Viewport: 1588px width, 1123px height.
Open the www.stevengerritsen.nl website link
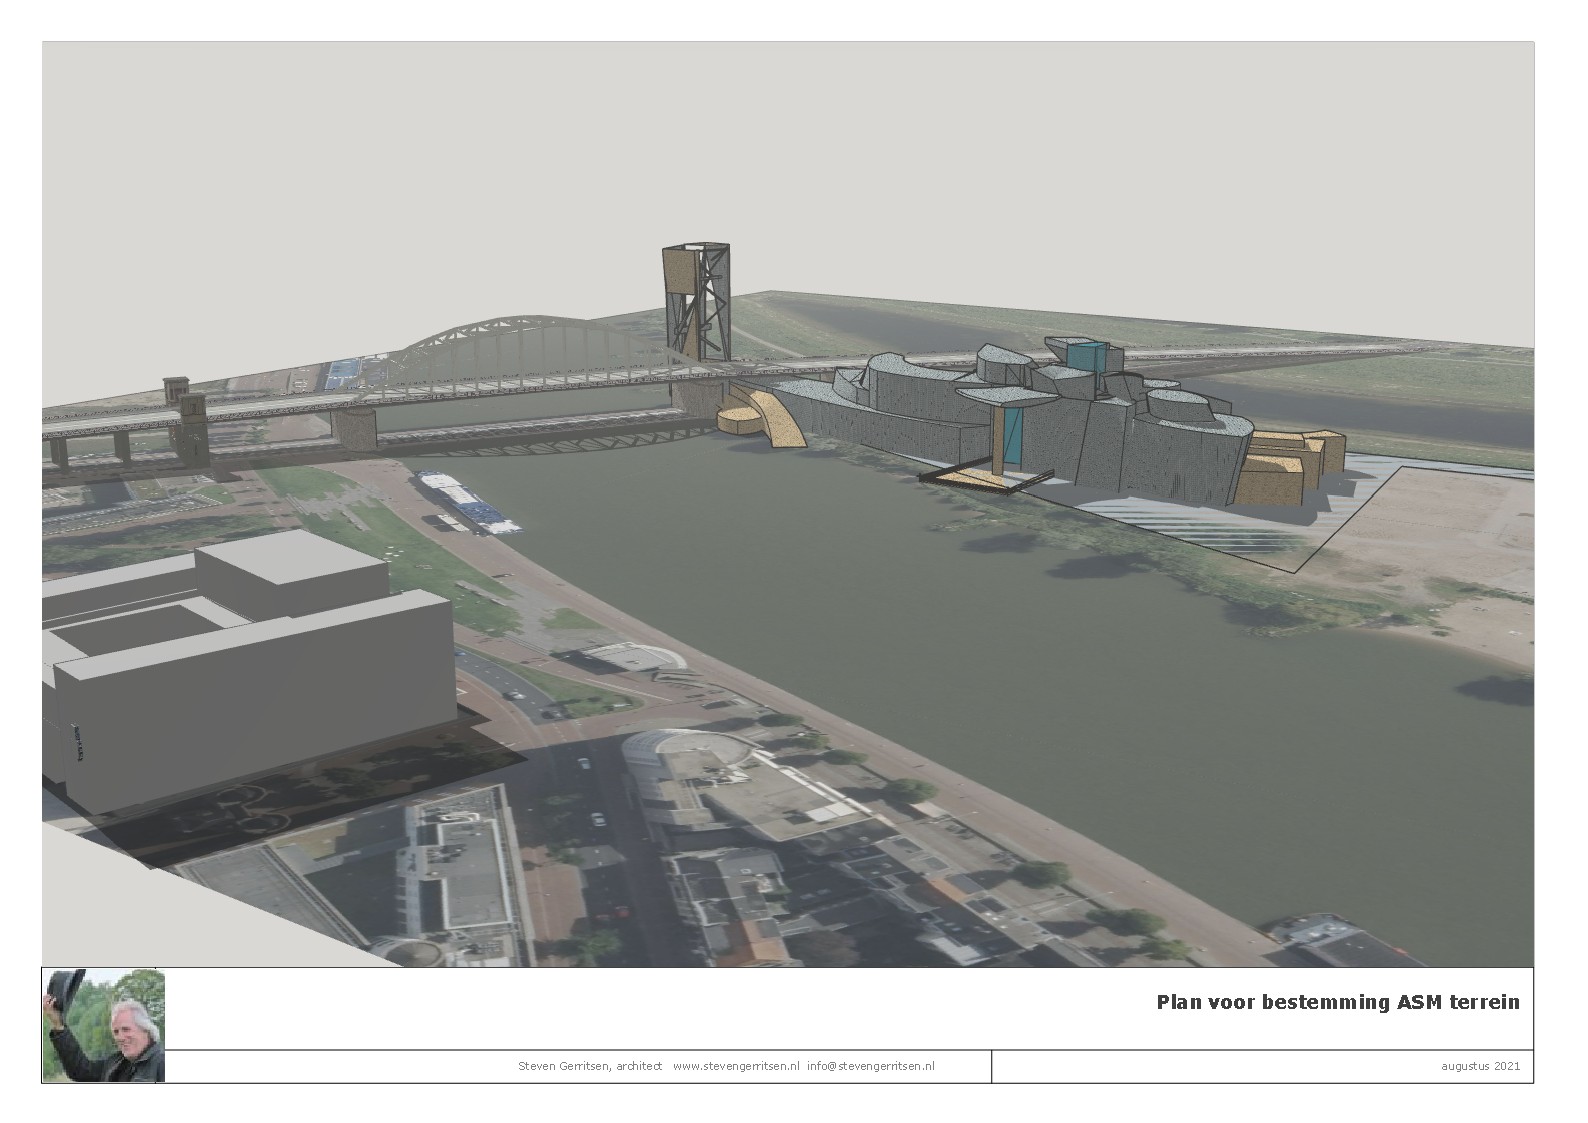pos(736,1066)
